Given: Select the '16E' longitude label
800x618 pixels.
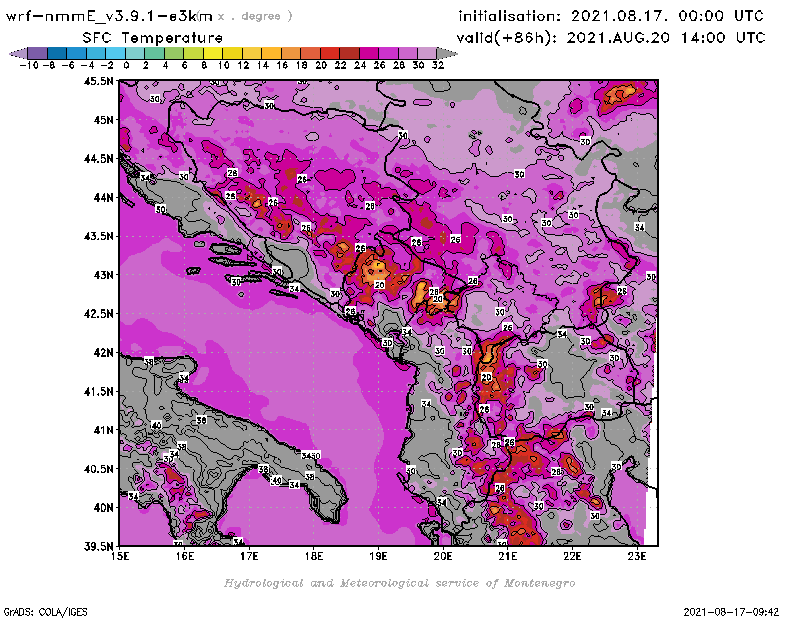Looking at the screenshot, I should tap(184, 556).
